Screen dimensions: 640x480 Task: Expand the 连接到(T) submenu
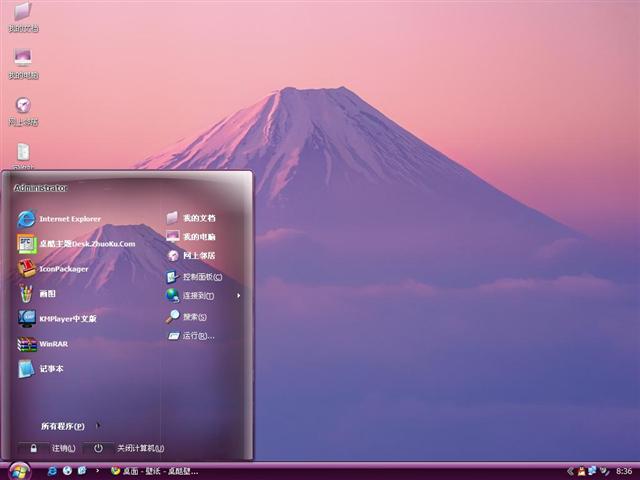coord(203,296)
